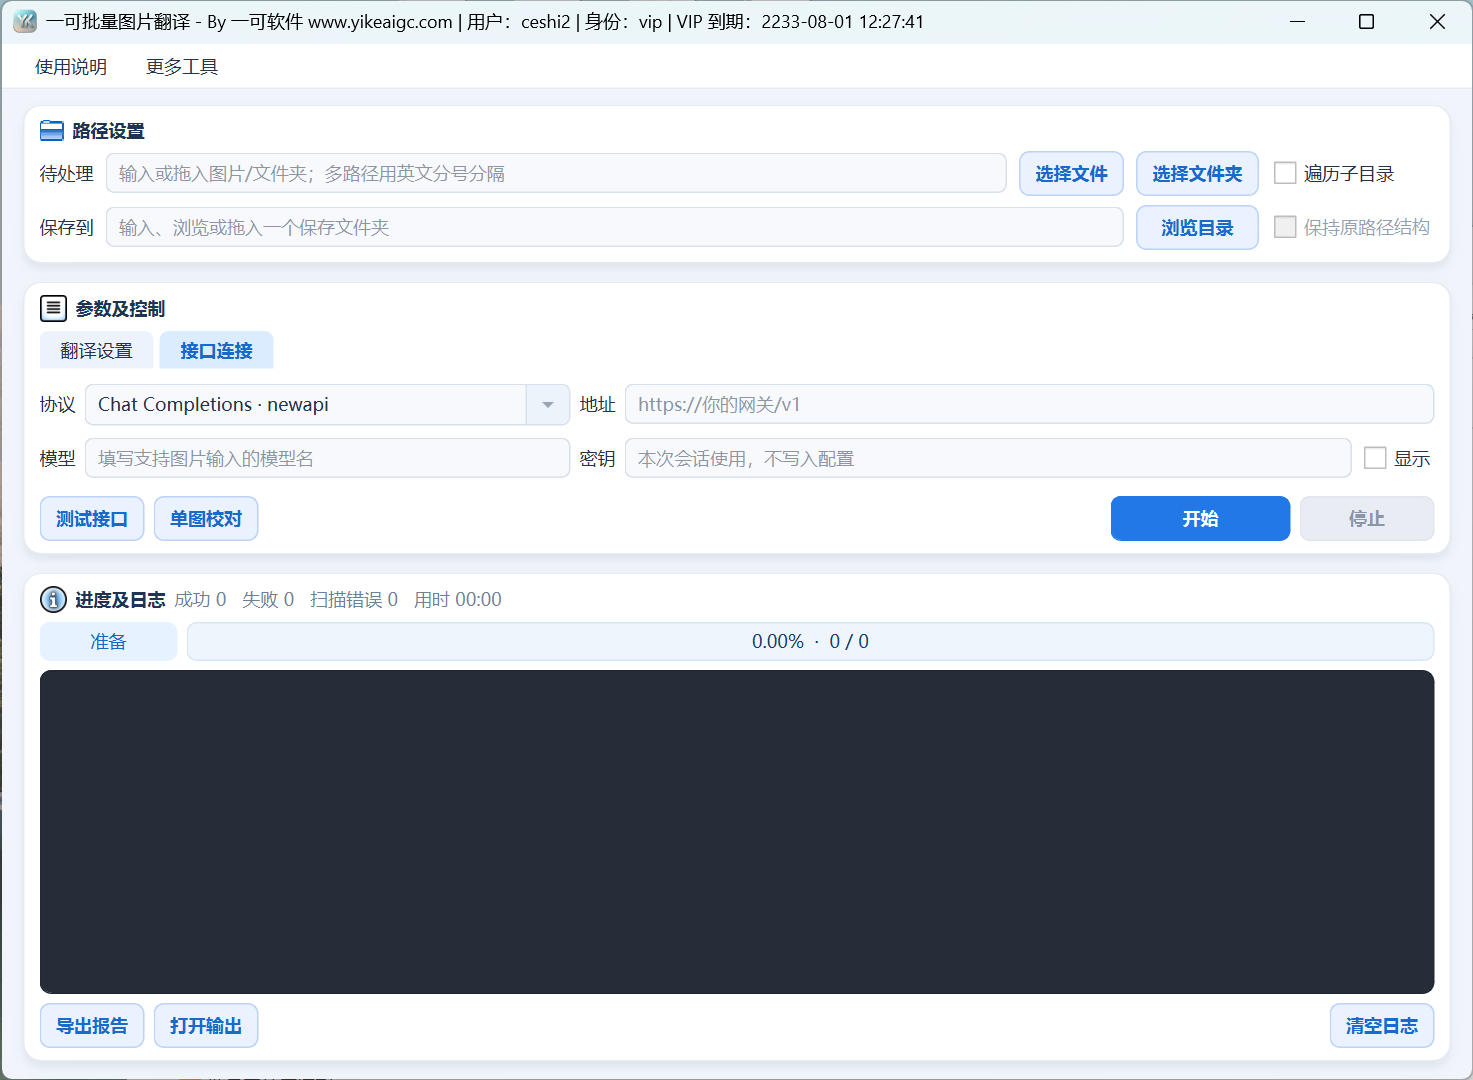Focus the 待处理 path input field
The width and height of the screenshot is (1473, 1080).
click(x=556, y=173)
